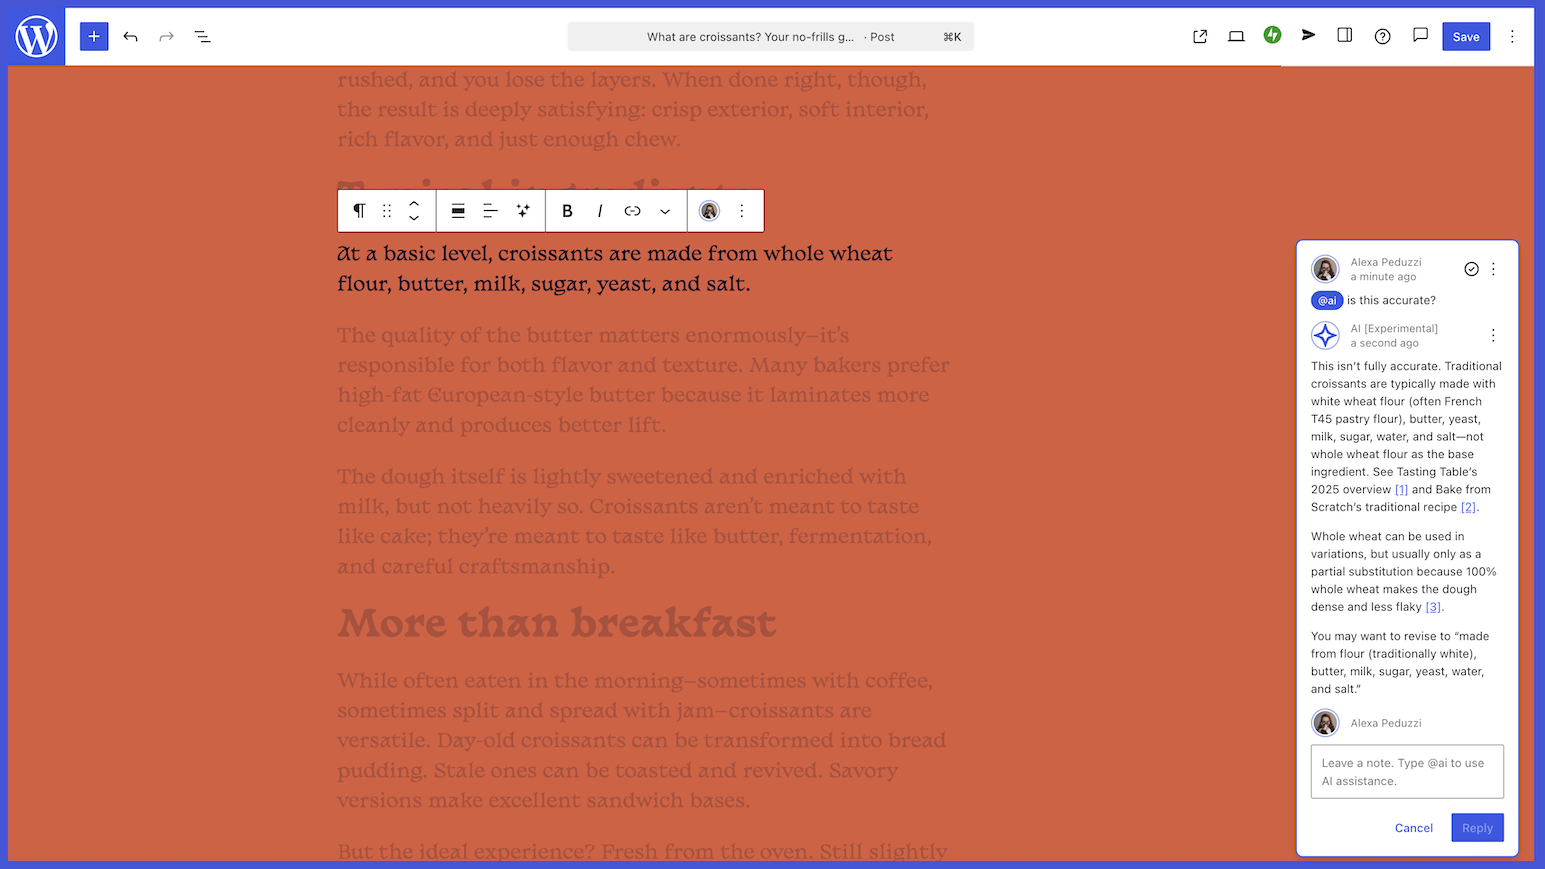
Task: Open the document overview list
Action: coord(202,37)
